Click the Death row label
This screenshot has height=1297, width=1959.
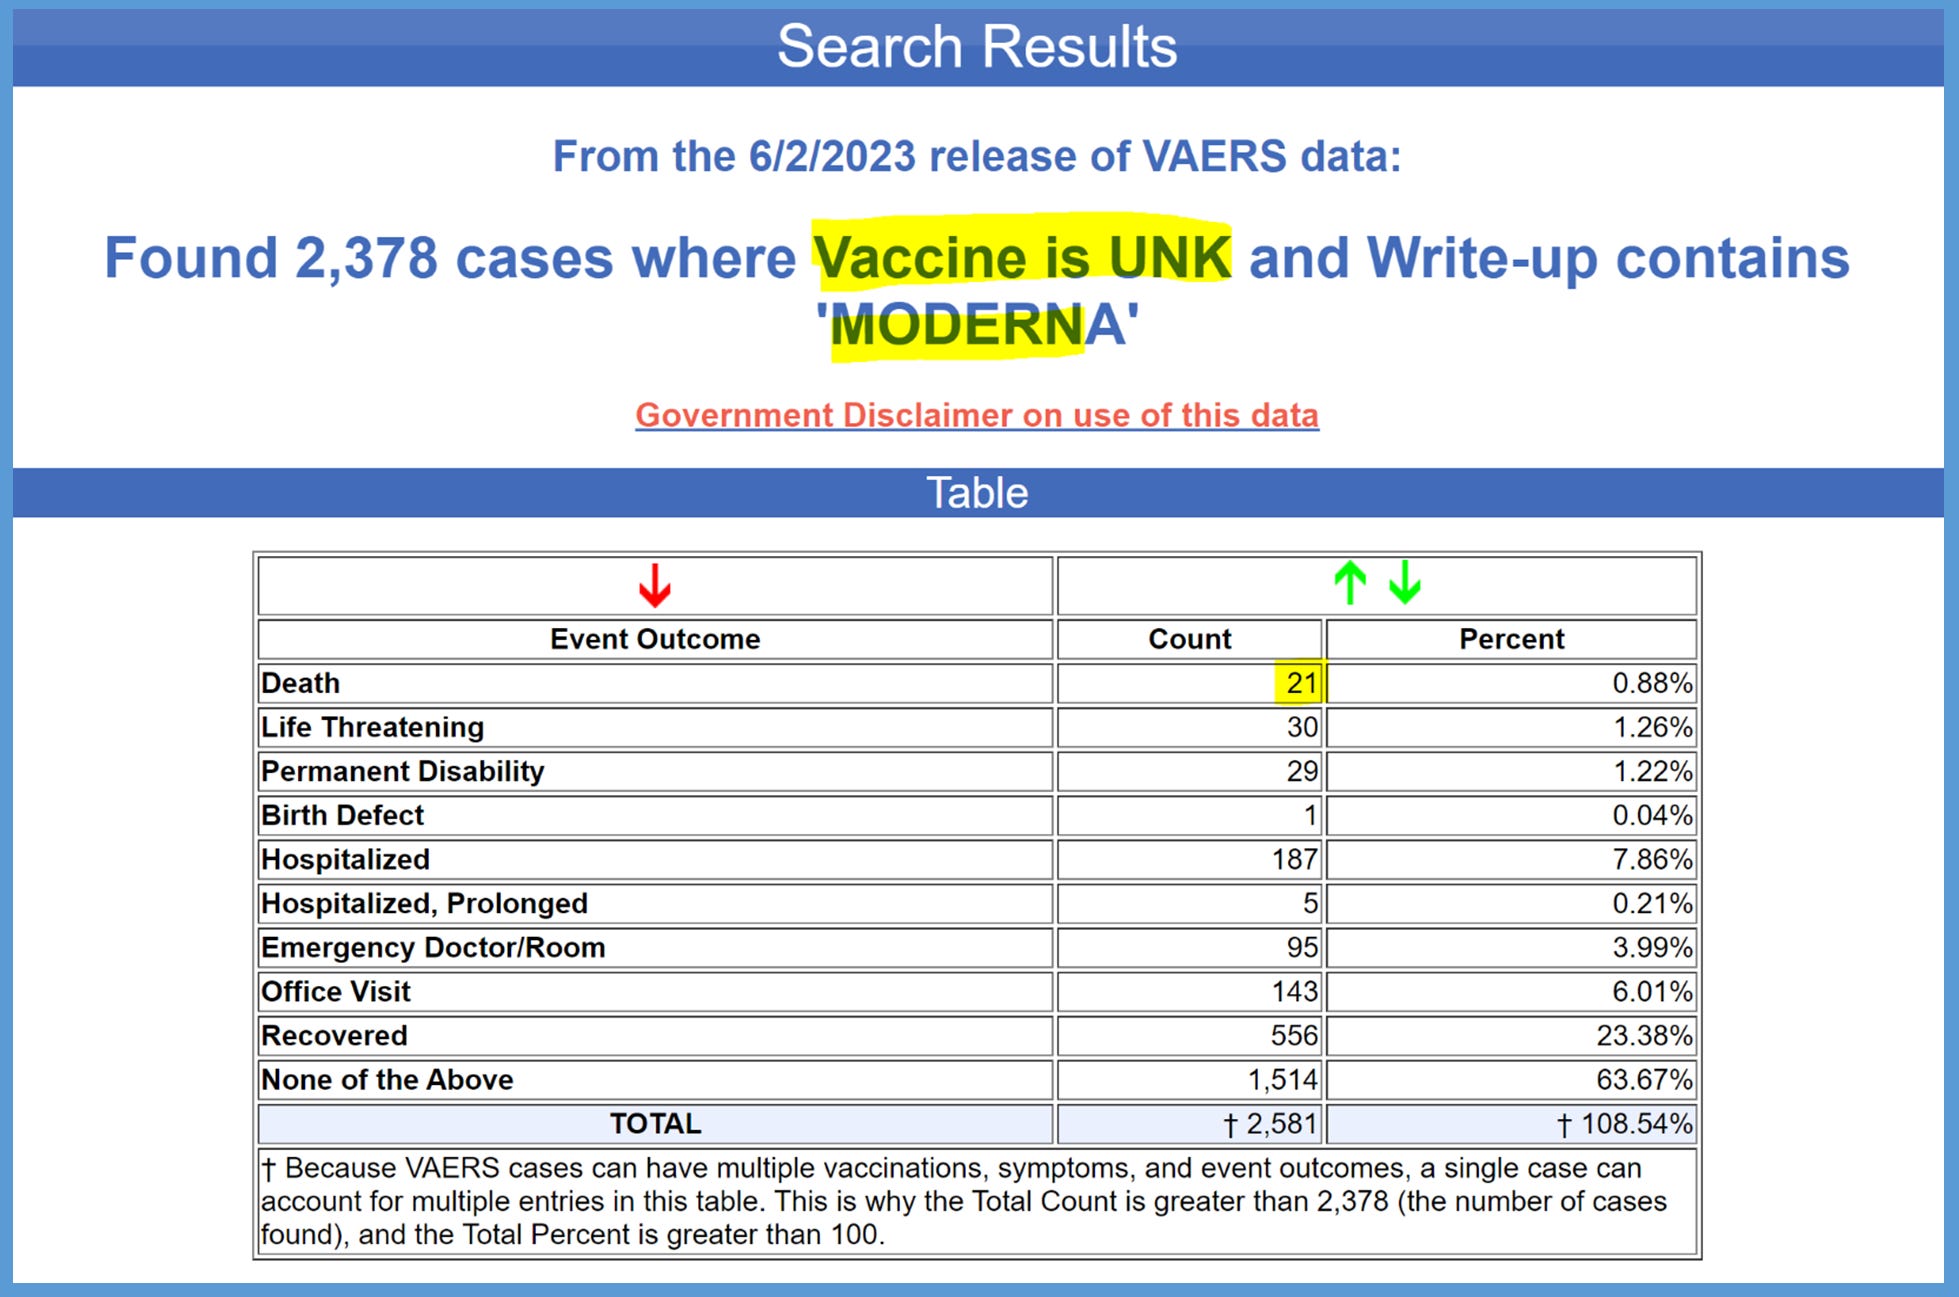pos(655,683)
